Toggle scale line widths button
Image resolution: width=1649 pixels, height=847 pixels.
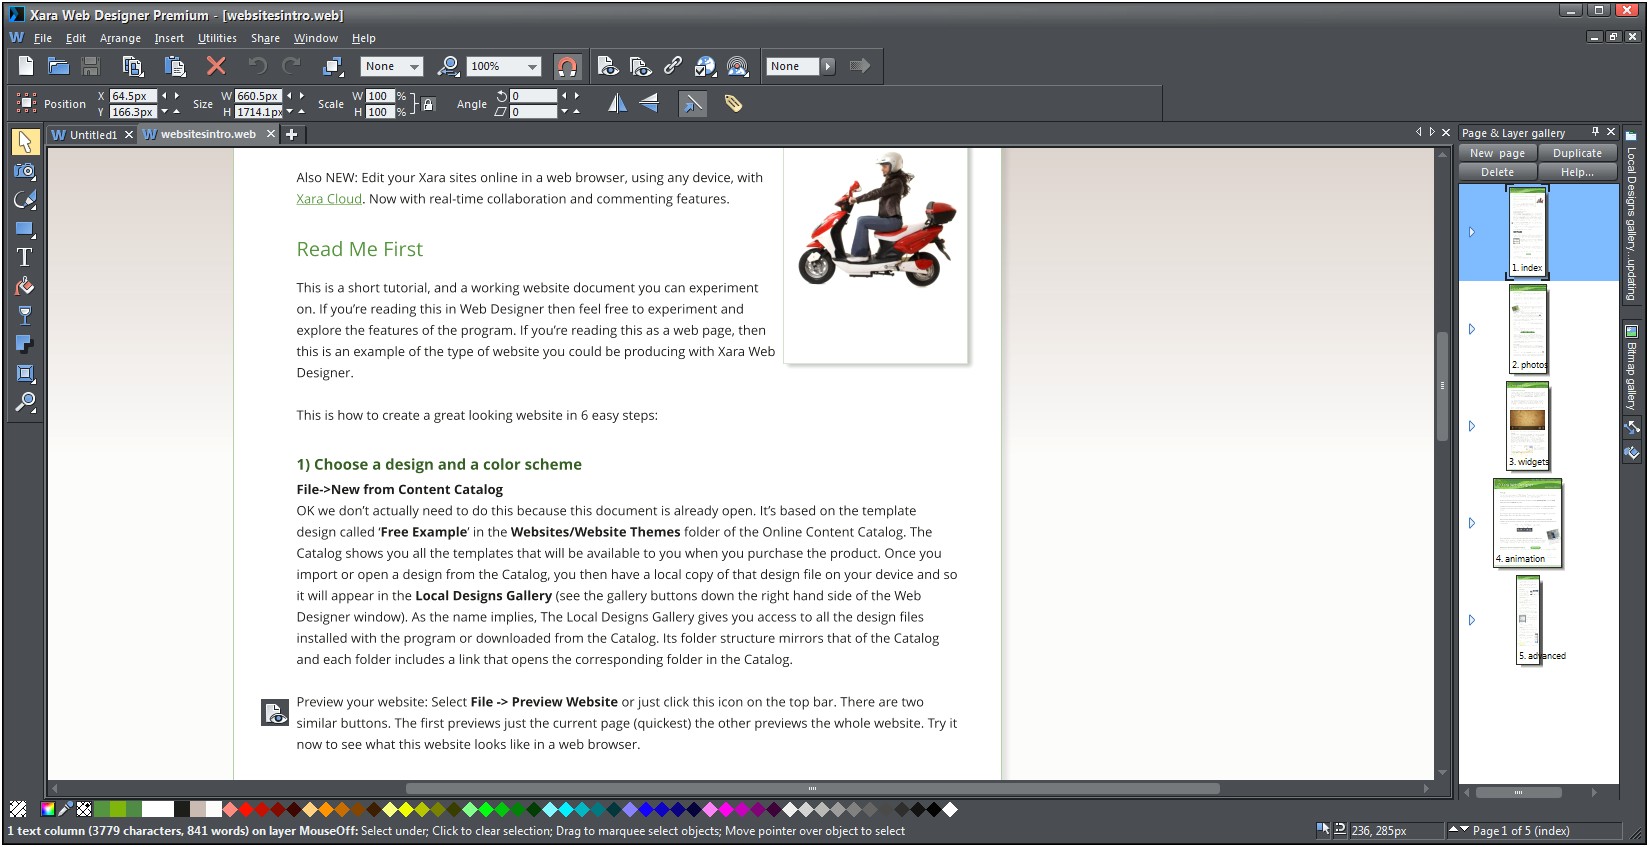pos(692,103)
